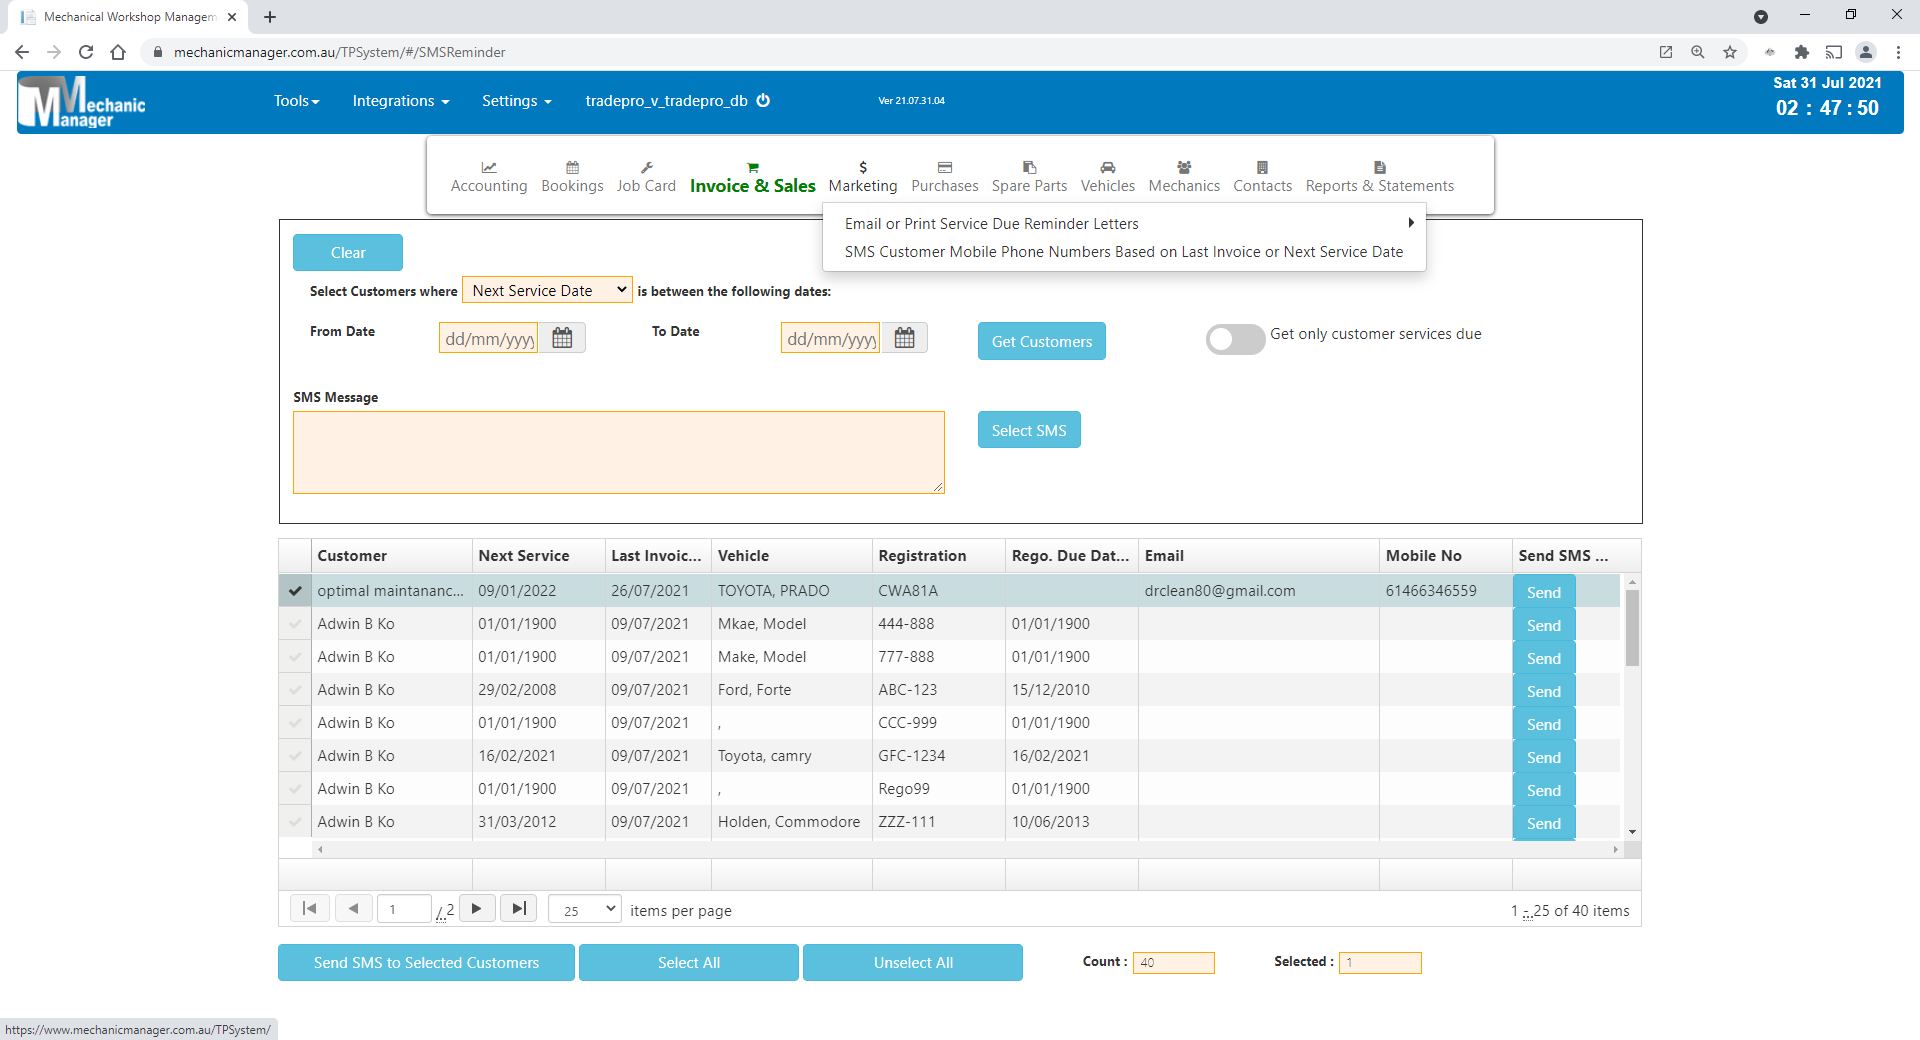Go to next page of customers
This screenshot has width=1920, height=1040.
click(x=477, y=909)
